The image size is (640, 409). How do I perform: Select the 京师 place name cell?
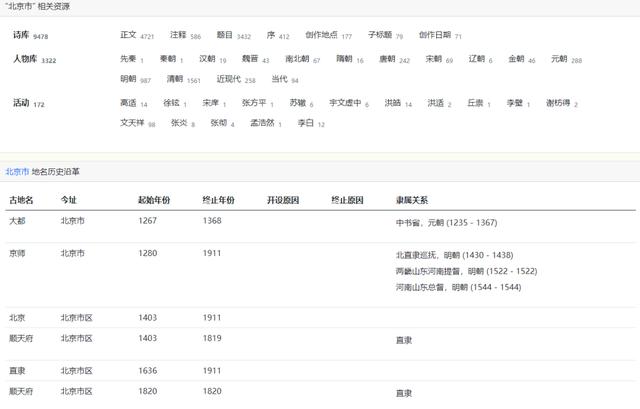[x=17, y=253]
